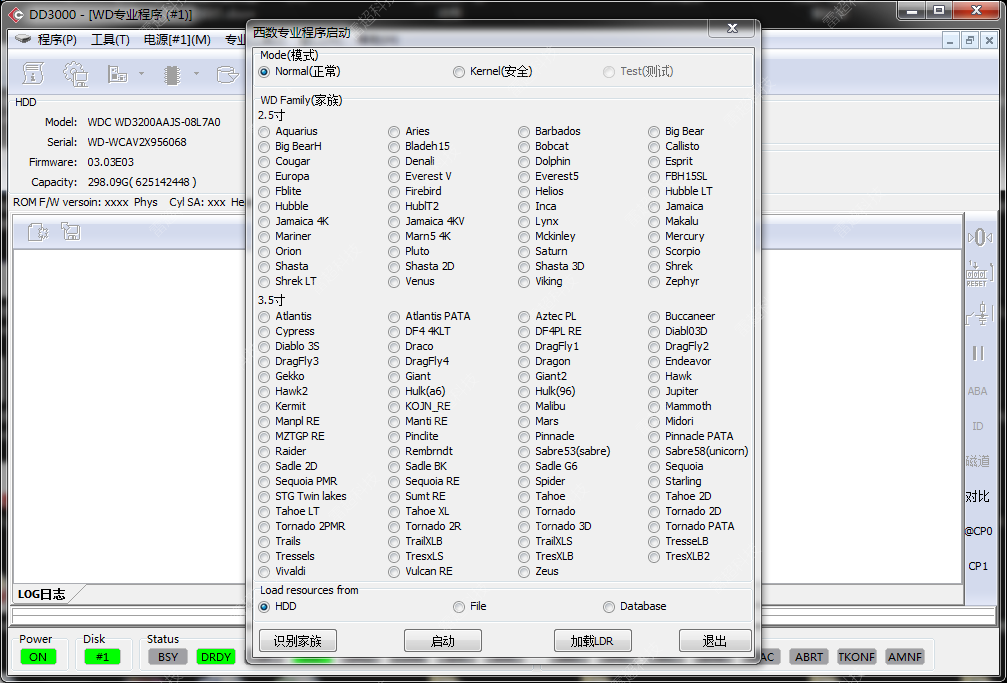
Task: Click the zero-position icon in right sidebar
Action: (x=979, y=237)
